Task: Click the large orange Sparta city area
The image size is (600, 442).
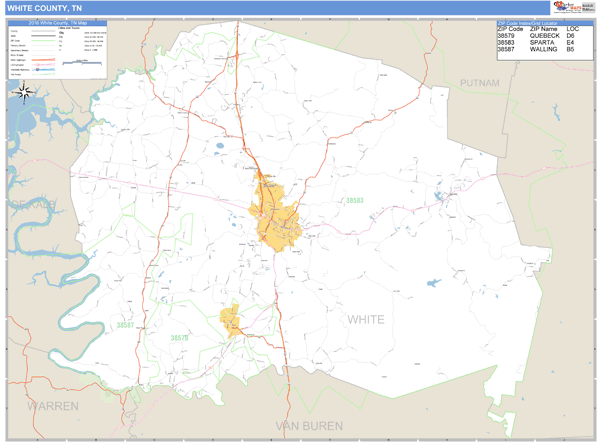Action: pyautogui.click(x=276, y=215)
